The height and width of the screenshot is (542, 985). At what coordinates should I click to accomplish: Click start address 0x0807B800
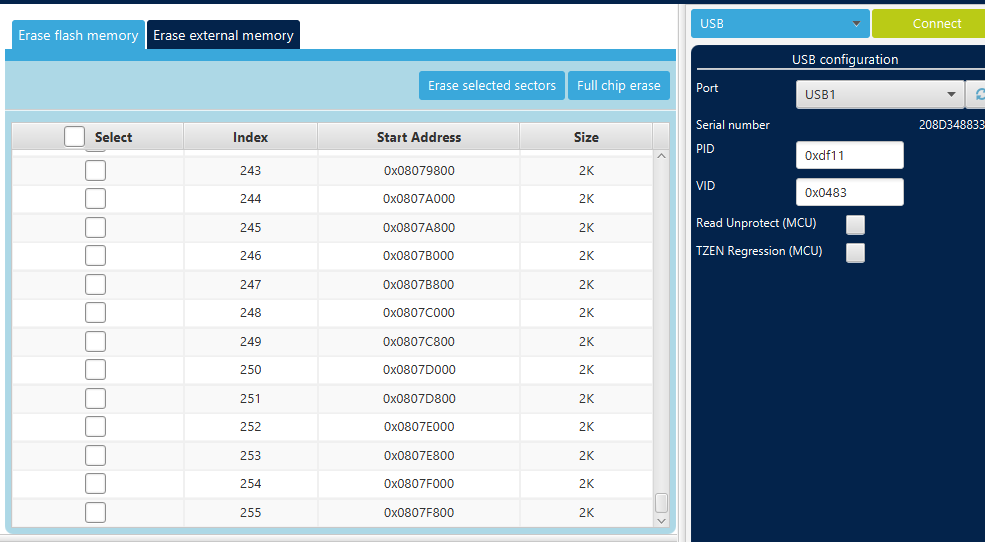pyautogui.click(x=419, y=285)
